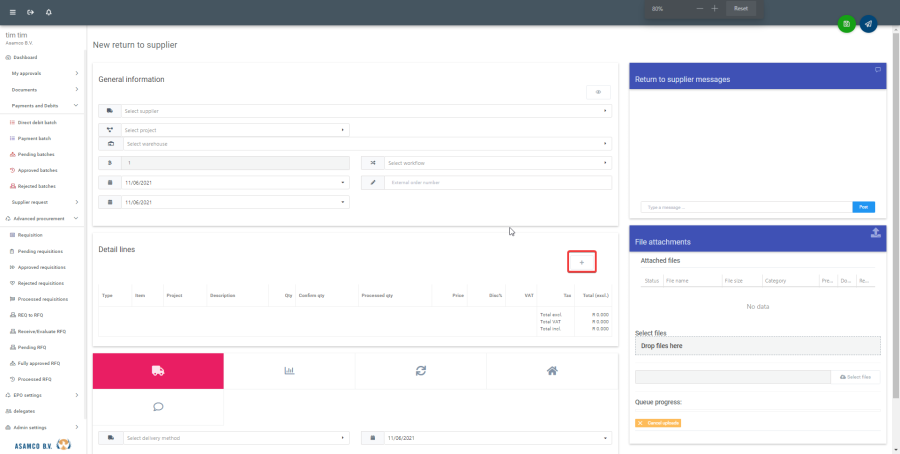Image resolution: width=900 pixels, height=454 pixels.
Task: Click the Select files button
Action: click(856, 376)
